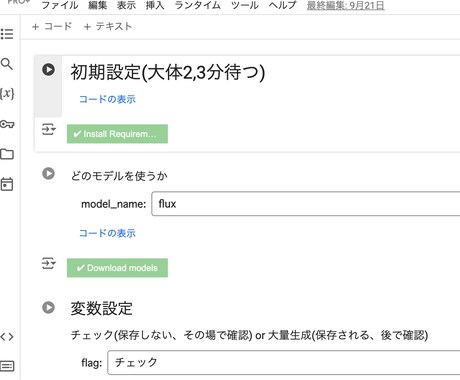Screen dimensions: 460x380
Task: Click the model_name field containing flux
Action: point(306,204)
